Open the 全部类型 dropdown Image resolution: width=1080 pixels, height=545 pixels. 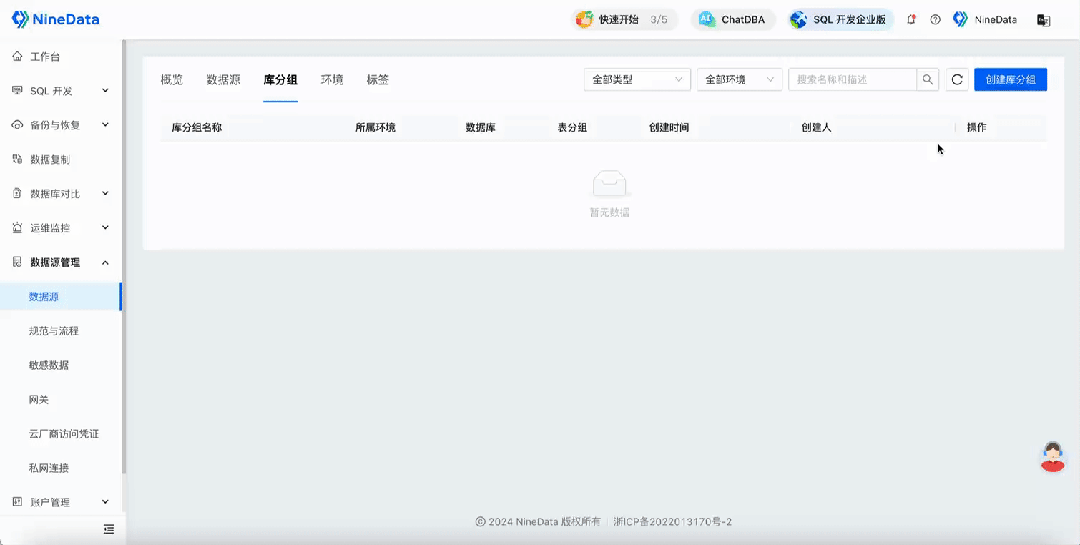click(637, 79)
